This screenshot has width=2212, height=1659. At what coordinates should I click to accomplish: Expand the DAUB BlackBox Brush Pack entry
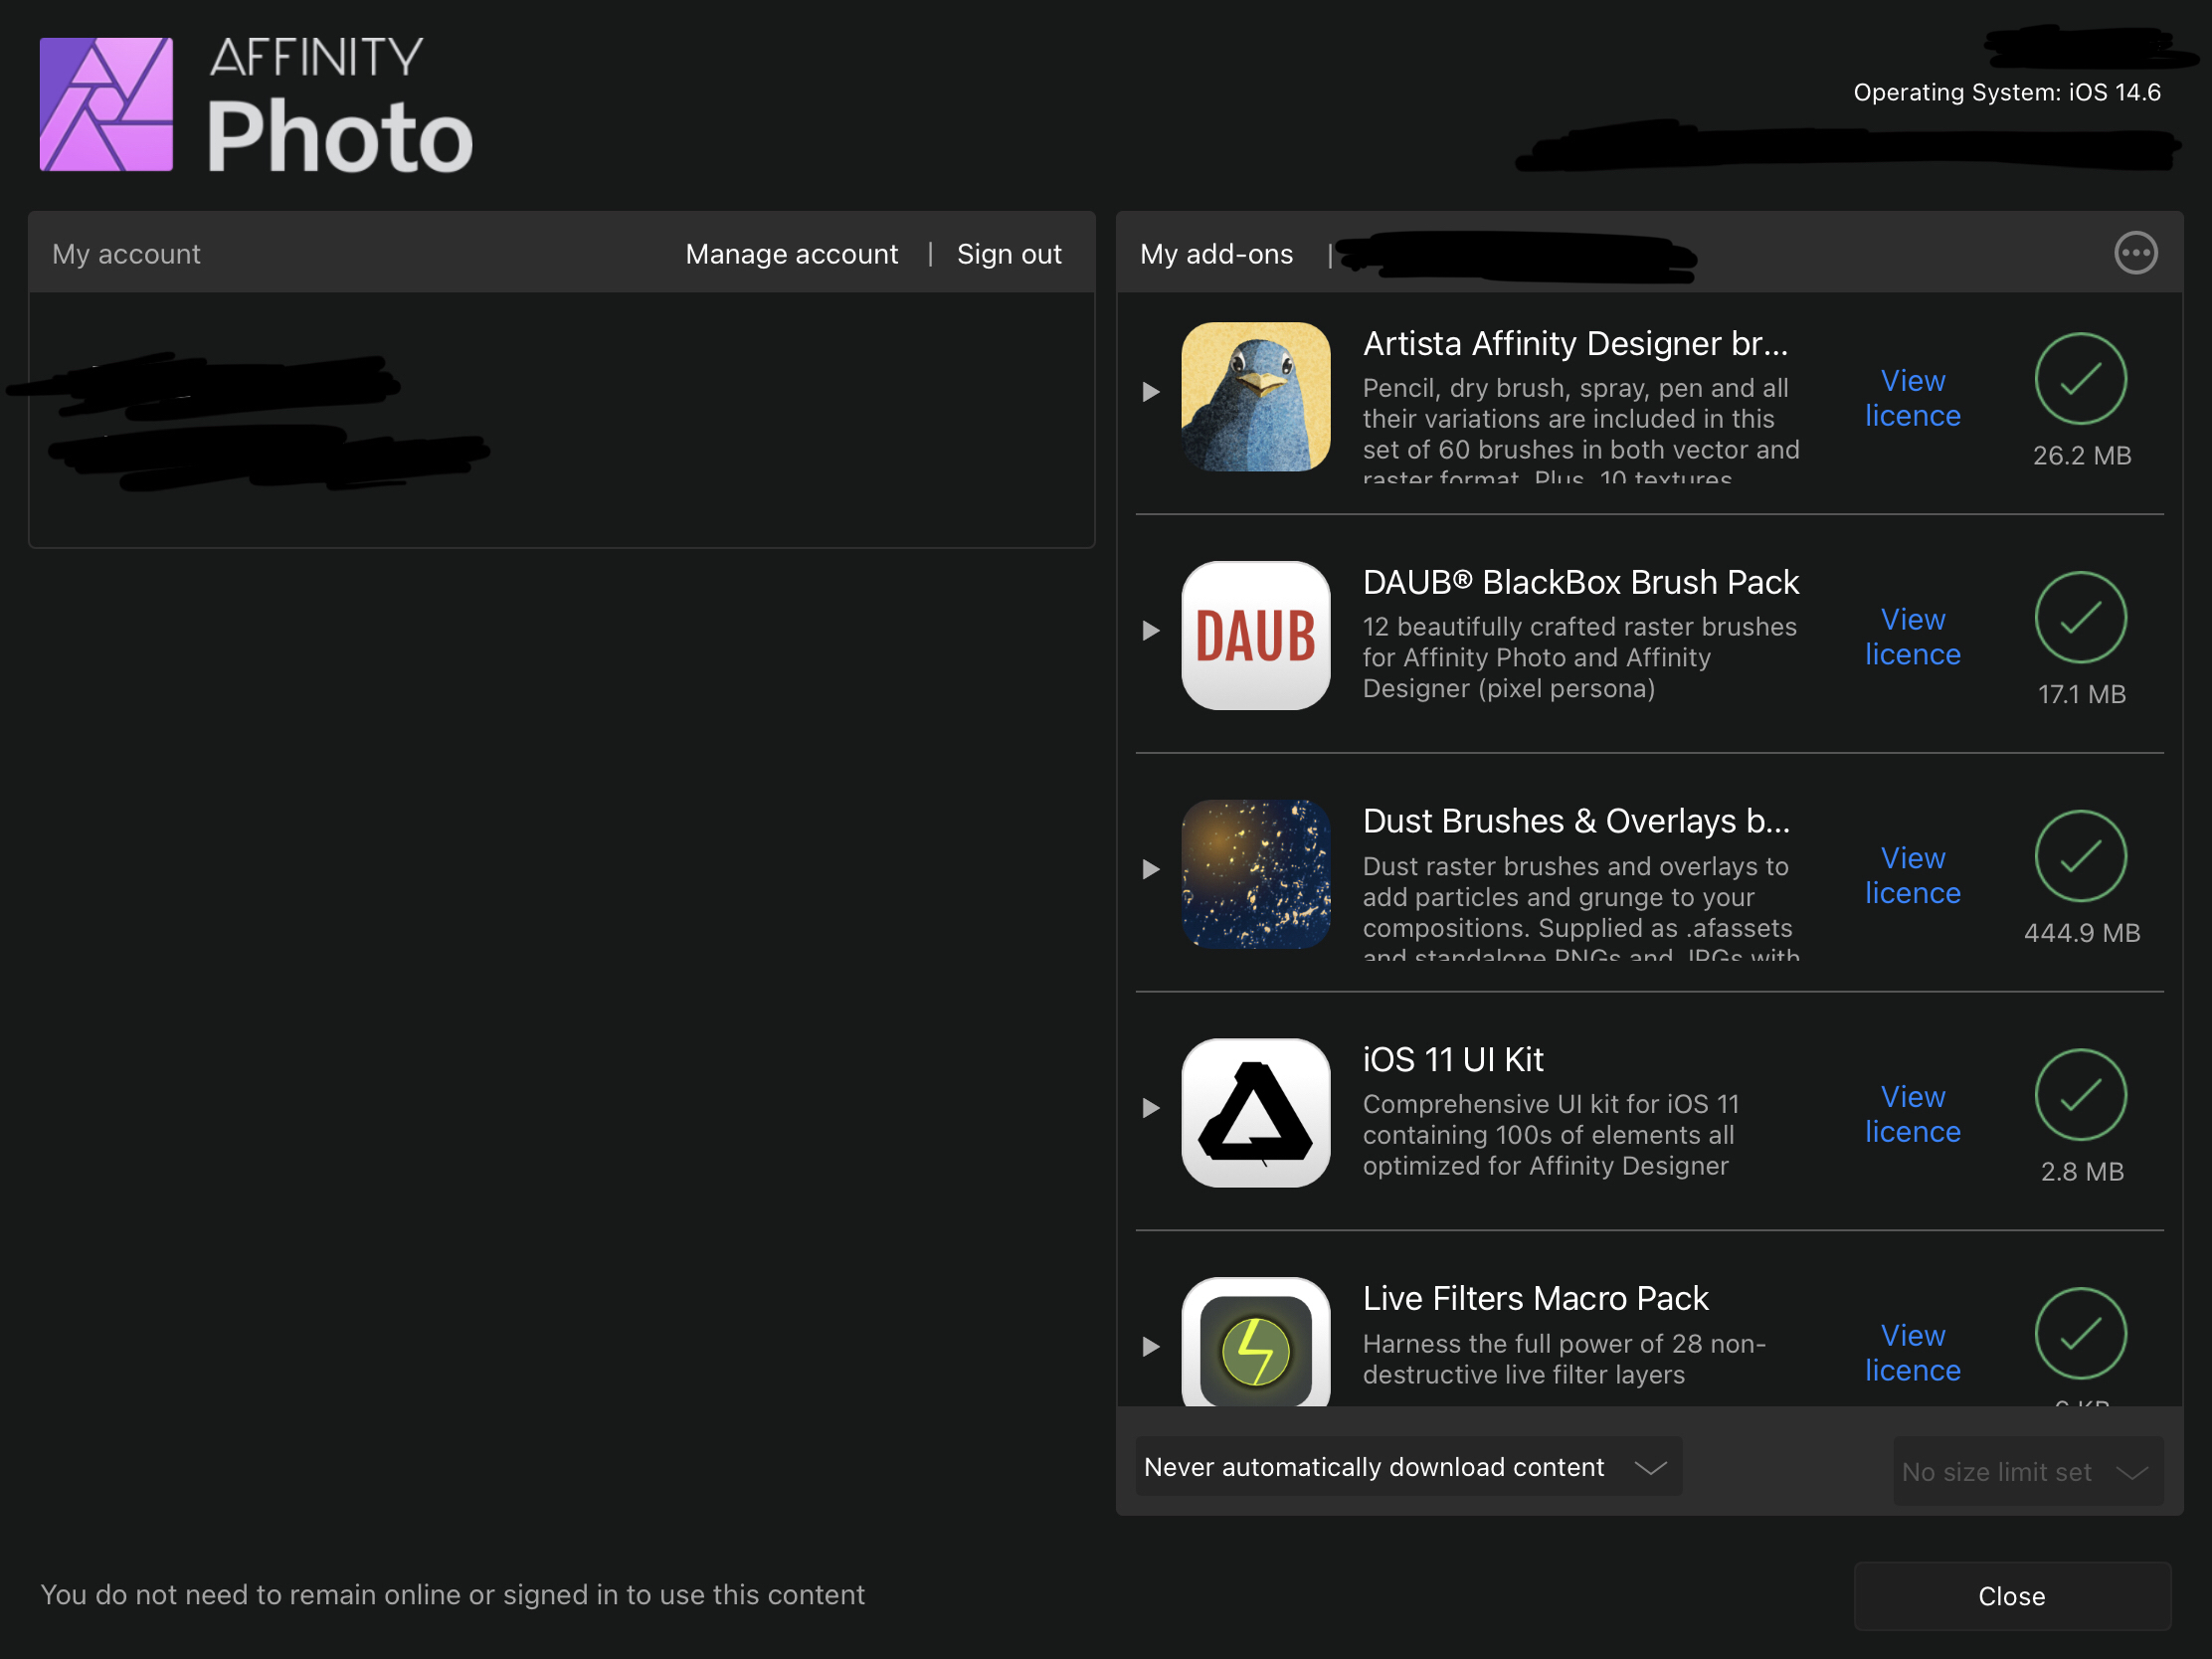pyautogui.click(x=1151, y=631)
